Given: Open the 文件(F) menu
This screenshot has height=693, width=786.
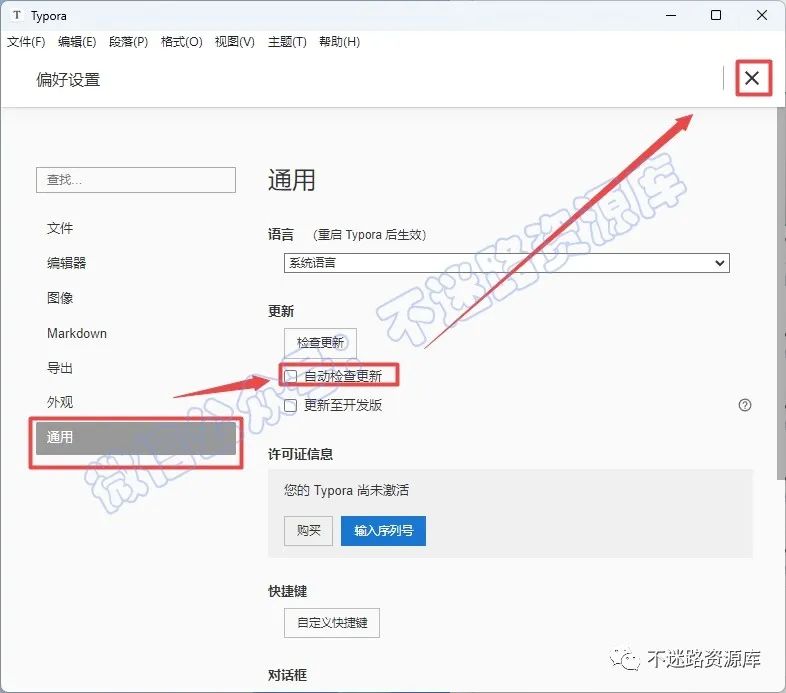Looking at the screenshot, I should click(x=26, y=42).
